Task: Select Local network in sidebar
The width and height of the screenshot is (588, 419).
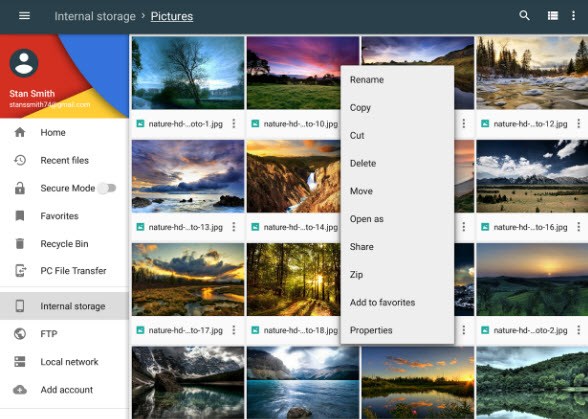Action: coord(64,362)
